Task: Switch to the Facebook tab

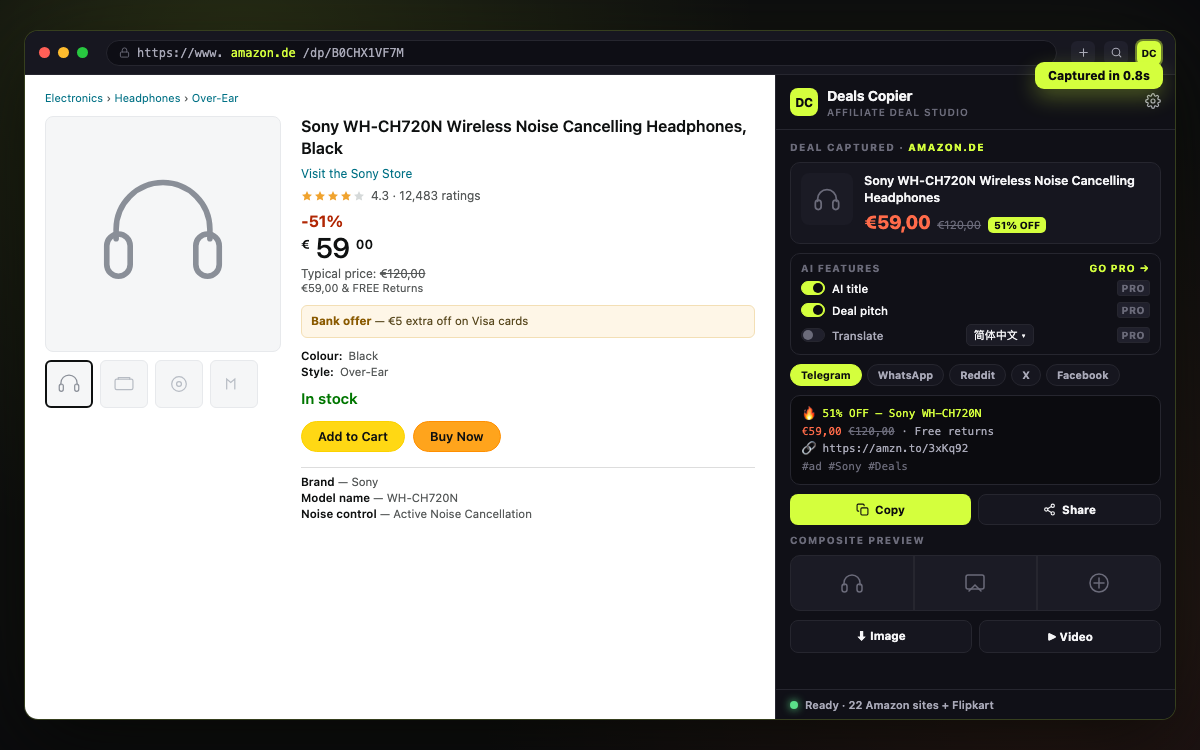Action: [x=1083, y=375]
